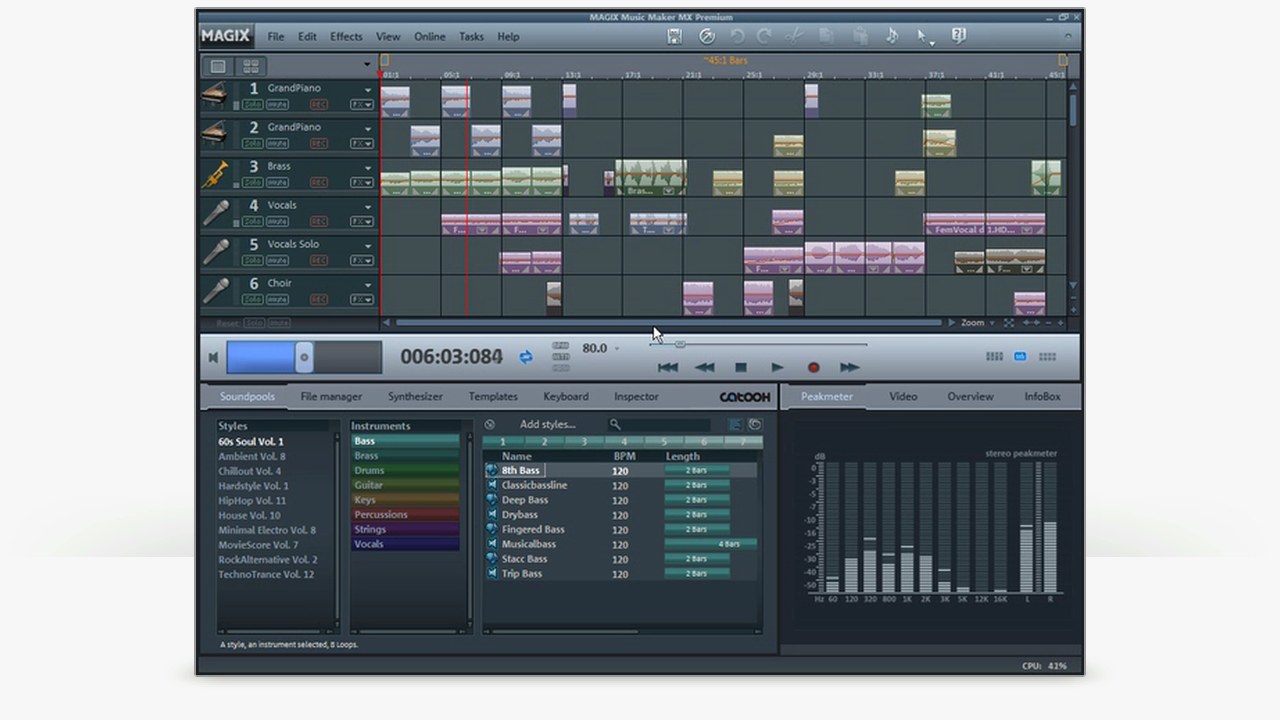Click the paste clipboard icon
Viewport: 1280px width, 720px height.
tap(860, 36)
